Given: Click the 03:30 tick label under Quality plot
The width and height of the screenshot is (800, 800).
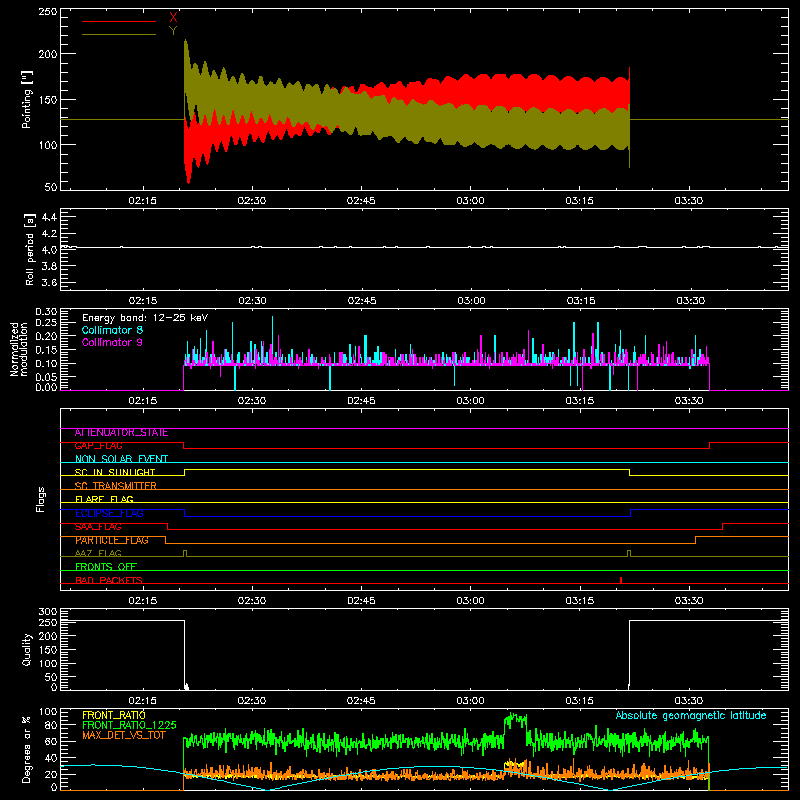Looking at the screenshot, I should click(689, 701).
